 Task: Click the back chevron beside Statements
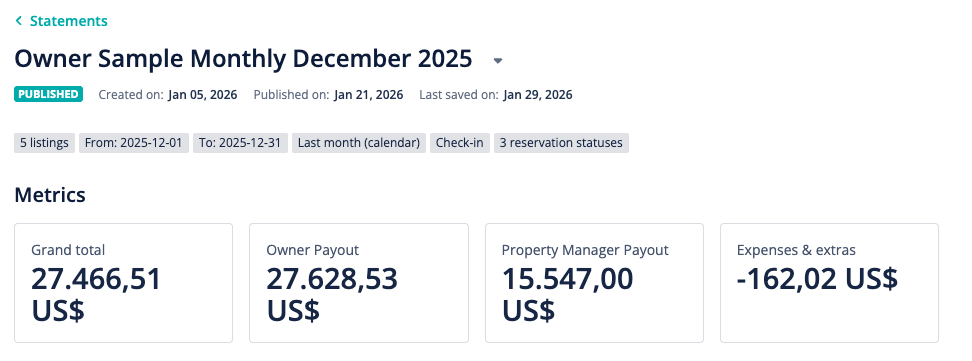[x=19, y=21]
